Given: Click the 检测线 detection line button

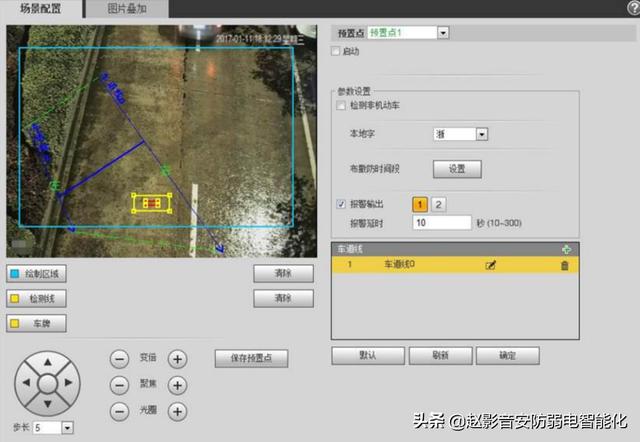Looking at the screenshot, I should click(x=36, y=299).
